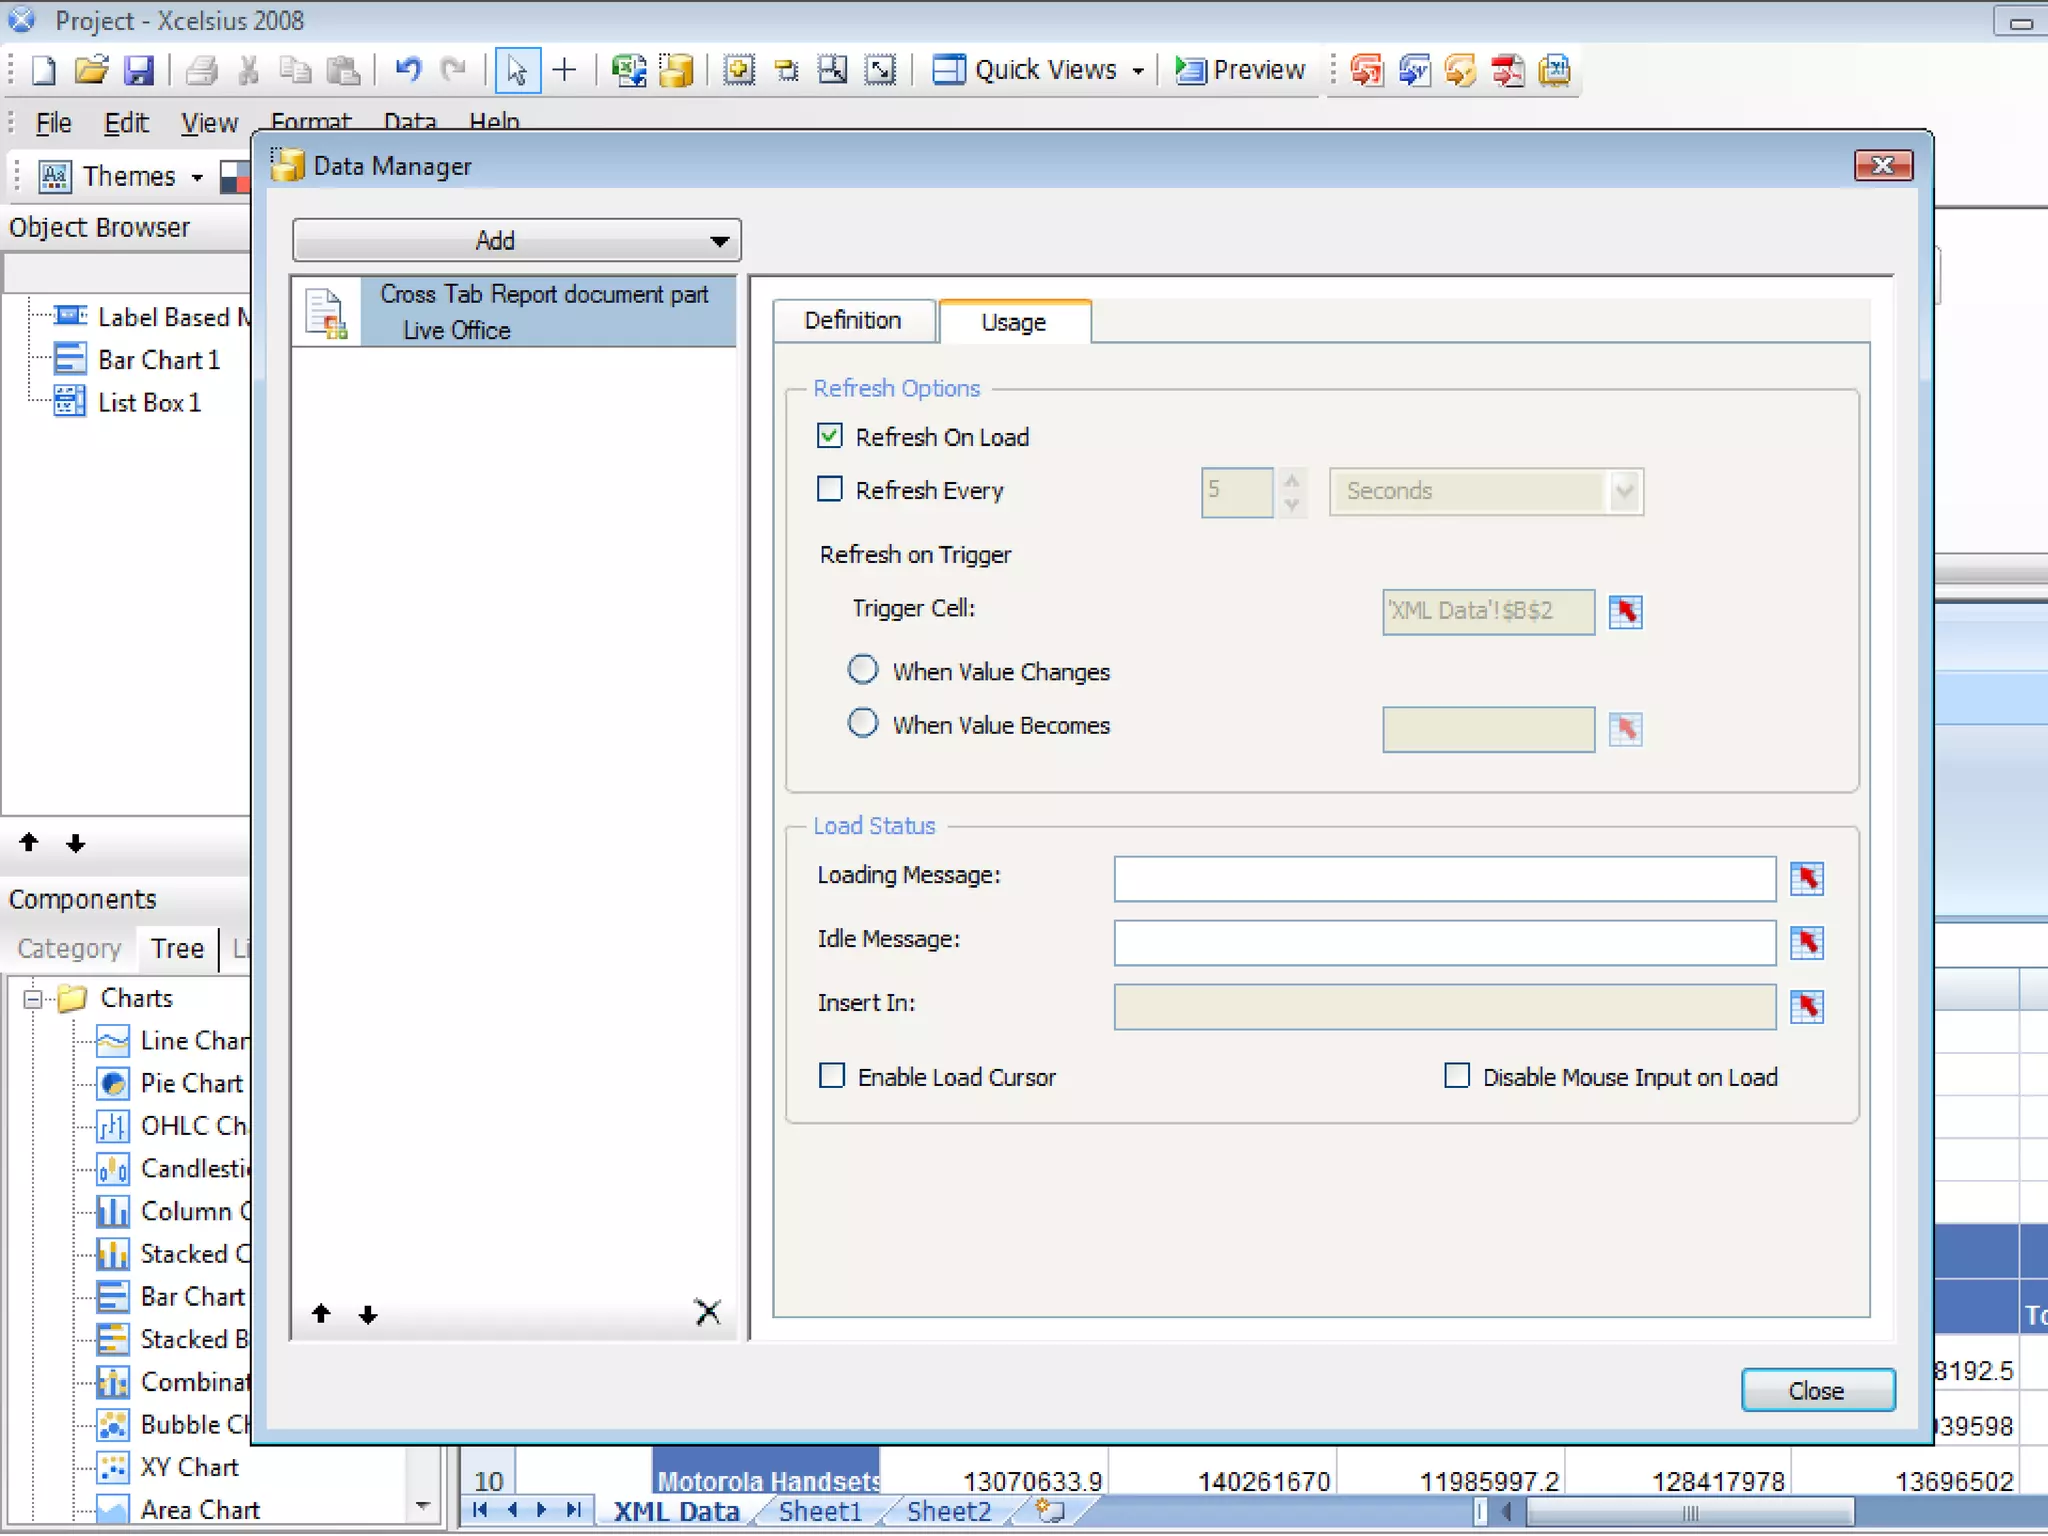Save the project with the floppy icon
Image resolution: width=2048 pixels, height=1536 pixels.
pos(139,70)
